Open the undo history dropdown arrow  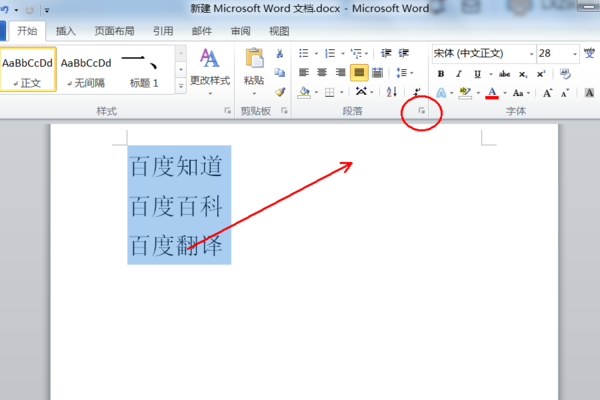pyautogui.click(x=16, y=10)
